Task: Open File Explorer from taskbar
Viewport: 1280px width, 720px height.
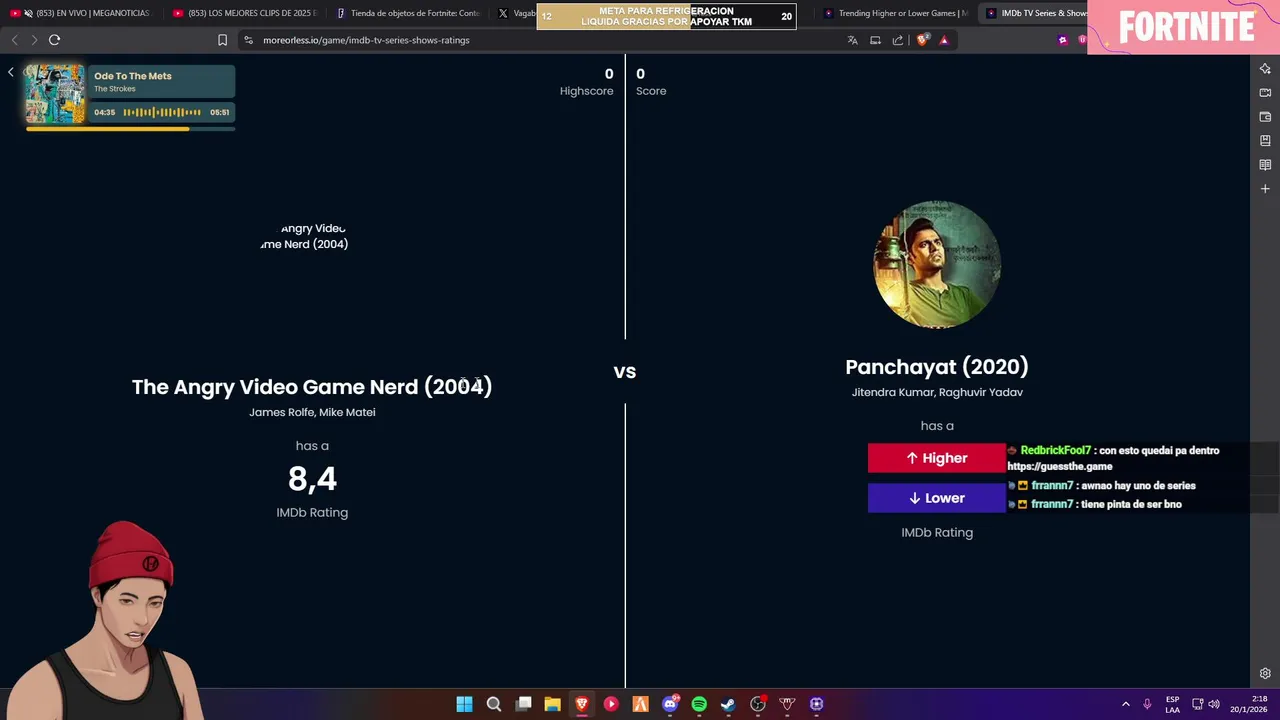Action: click(x=552, y=704)
